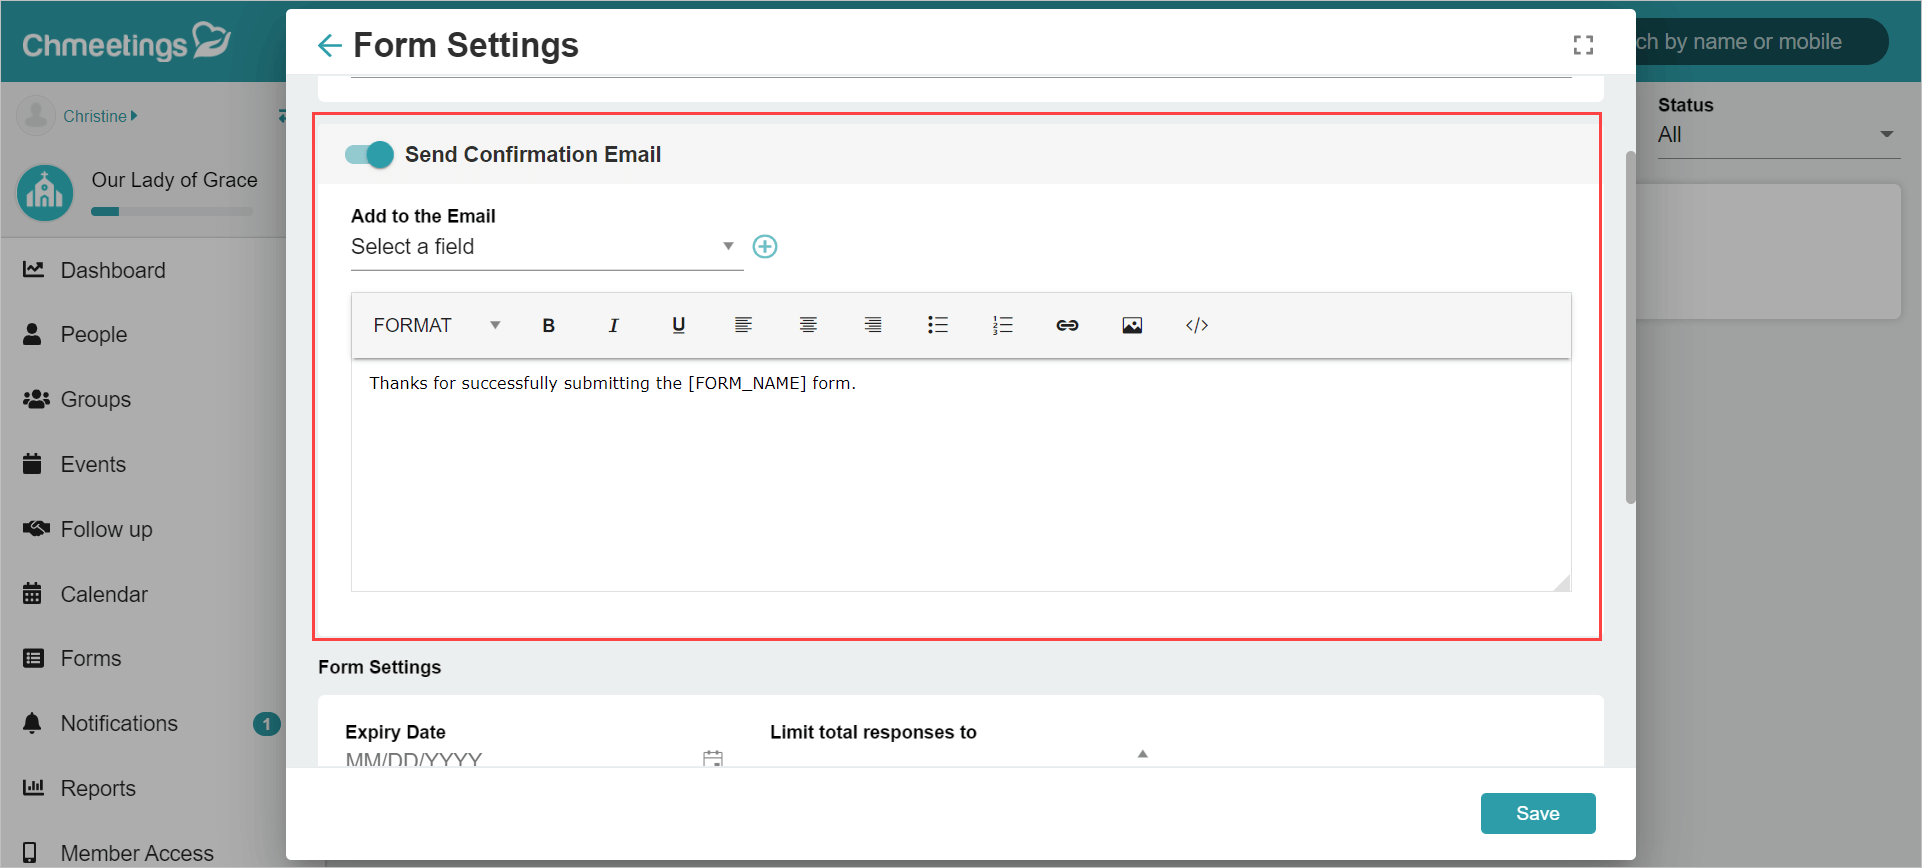Click the Our Lady of Grace progress bar

click(x=172, y=211)
